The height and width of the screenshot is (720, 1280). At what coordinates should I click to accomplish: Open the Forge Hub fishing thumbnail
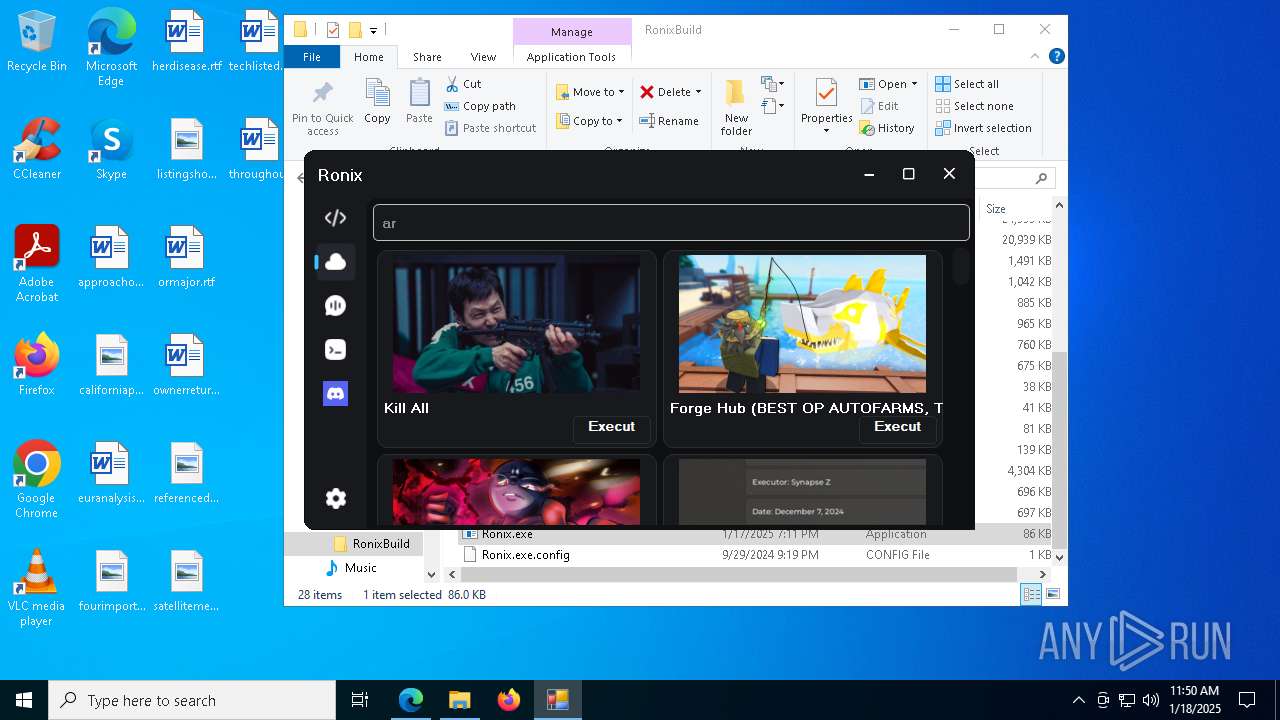click(802, 324)
